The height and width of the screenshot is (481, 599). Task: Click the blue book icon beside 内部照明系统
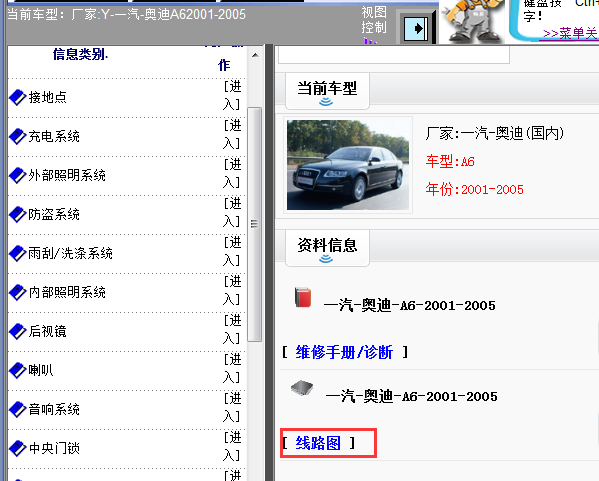click(17, 292)
